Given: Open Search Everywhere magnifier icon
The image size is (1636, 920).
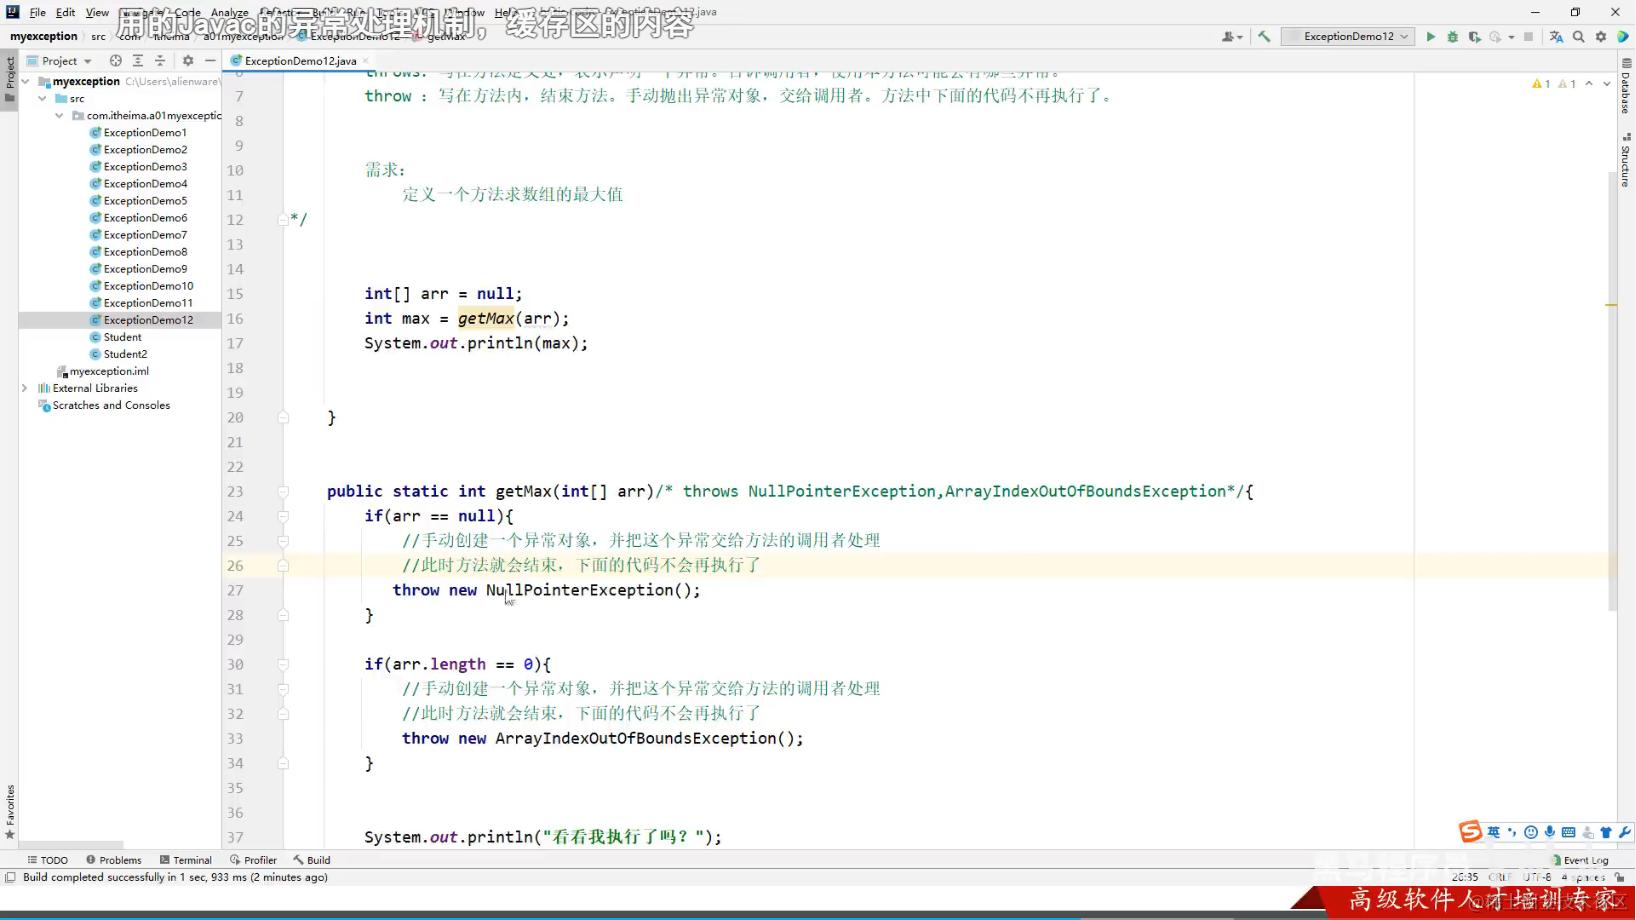Looking at the screenshot, I should pyautogui.click(x=1578, y=37).
